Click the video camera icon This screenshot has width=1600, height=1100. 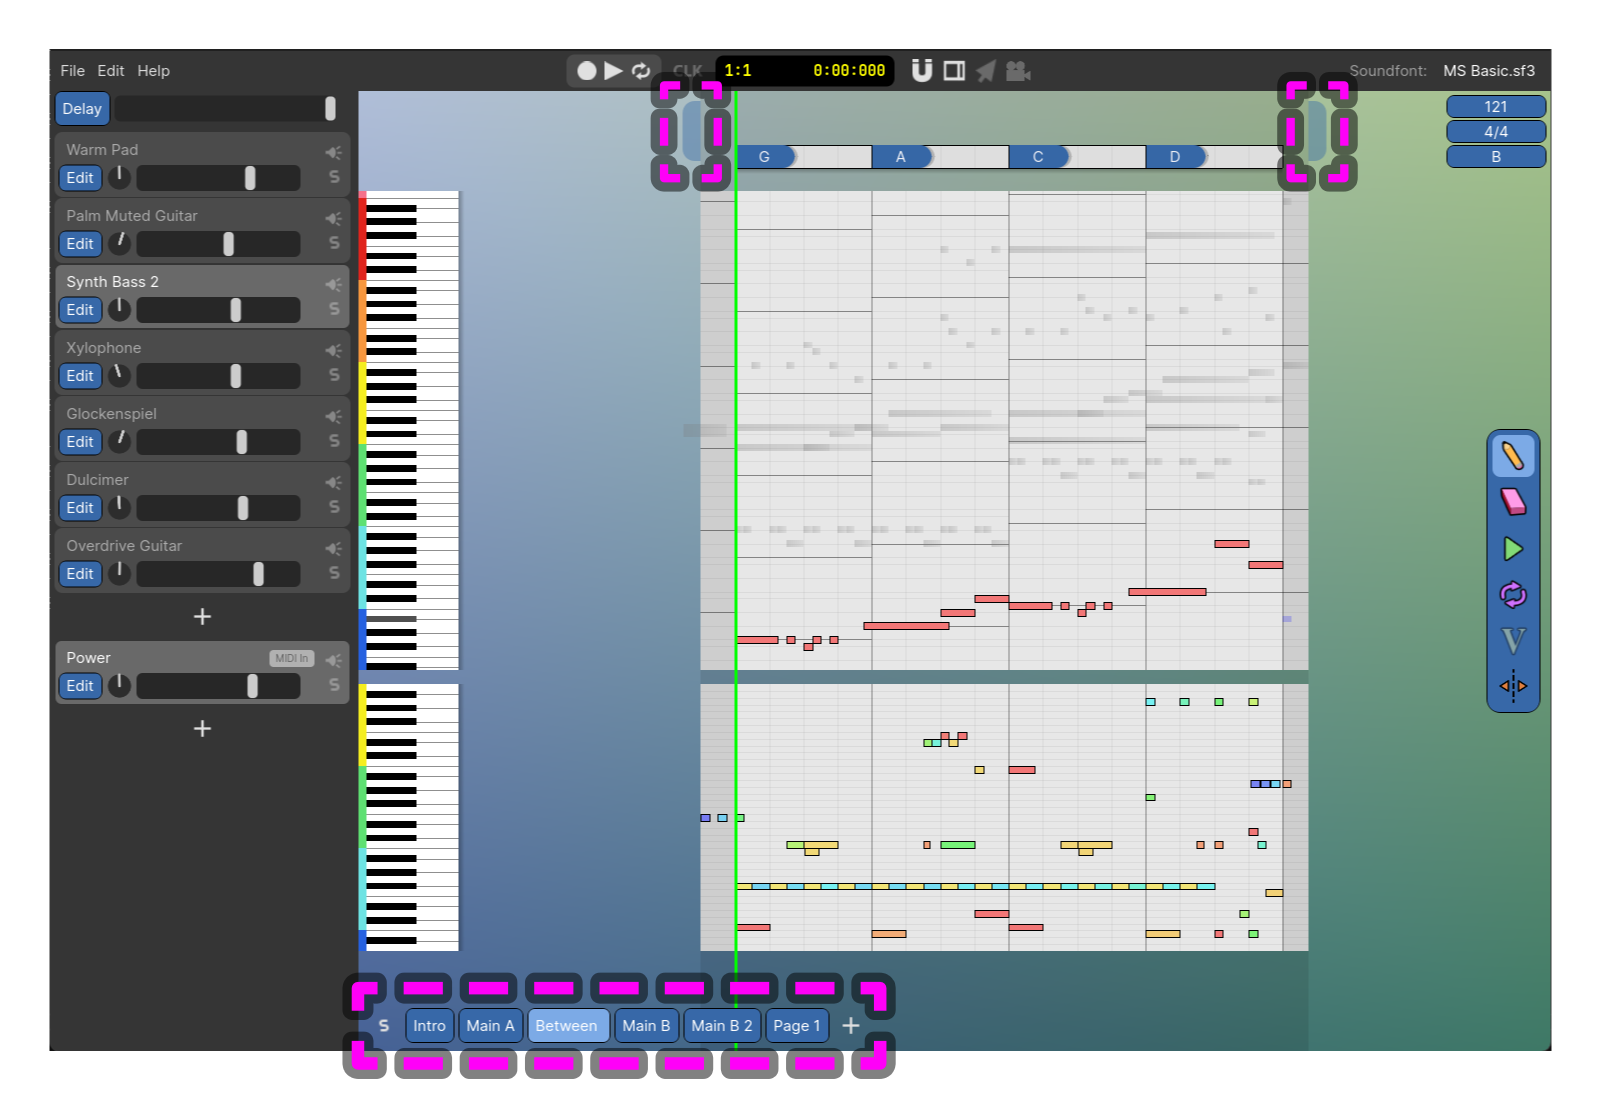click(x=1018, y=71)
